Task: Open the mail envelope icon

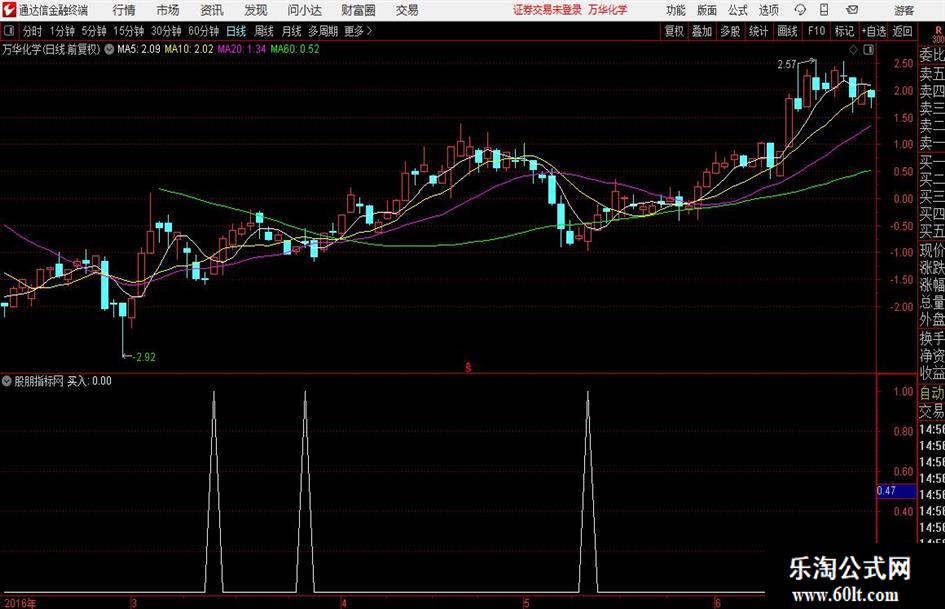Action: [x=852, y=10]
